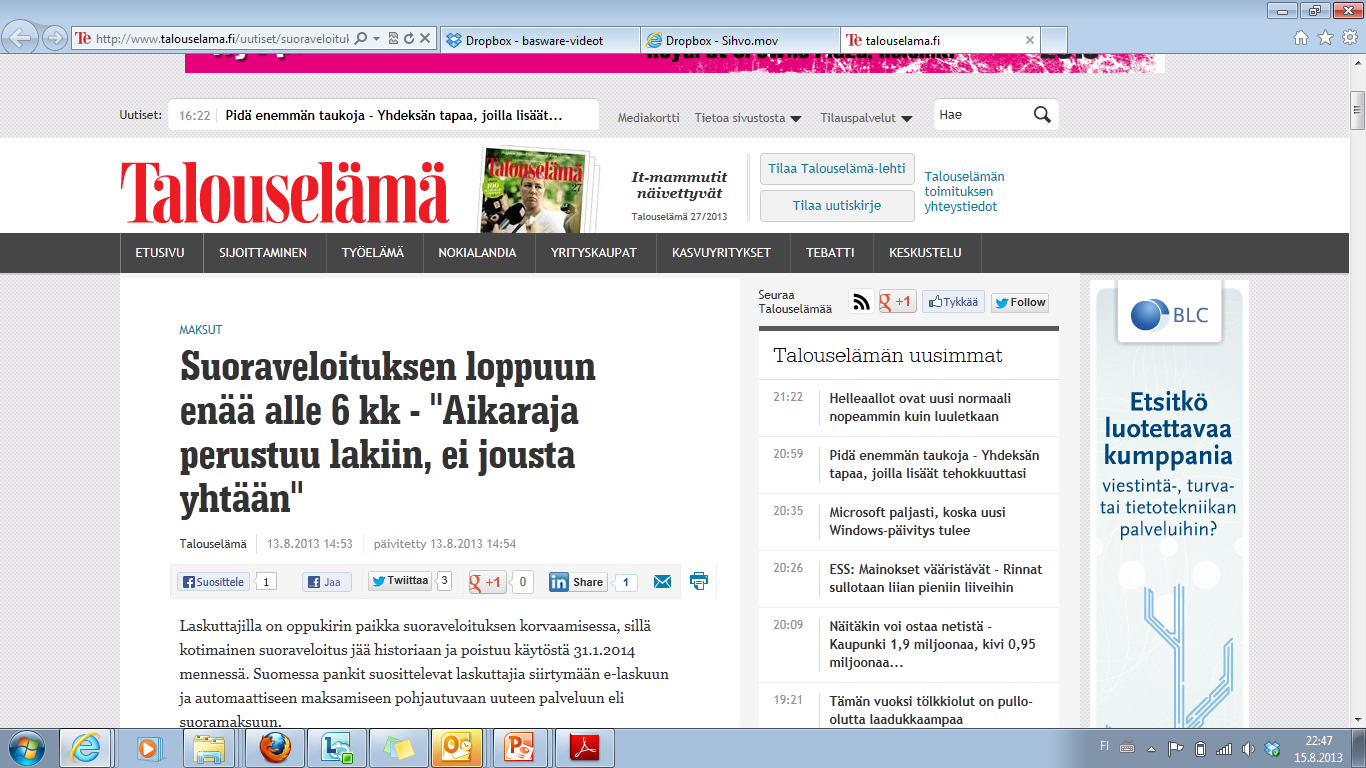Open ESS: Mainokset vääristävät headline

click(936, 578)
